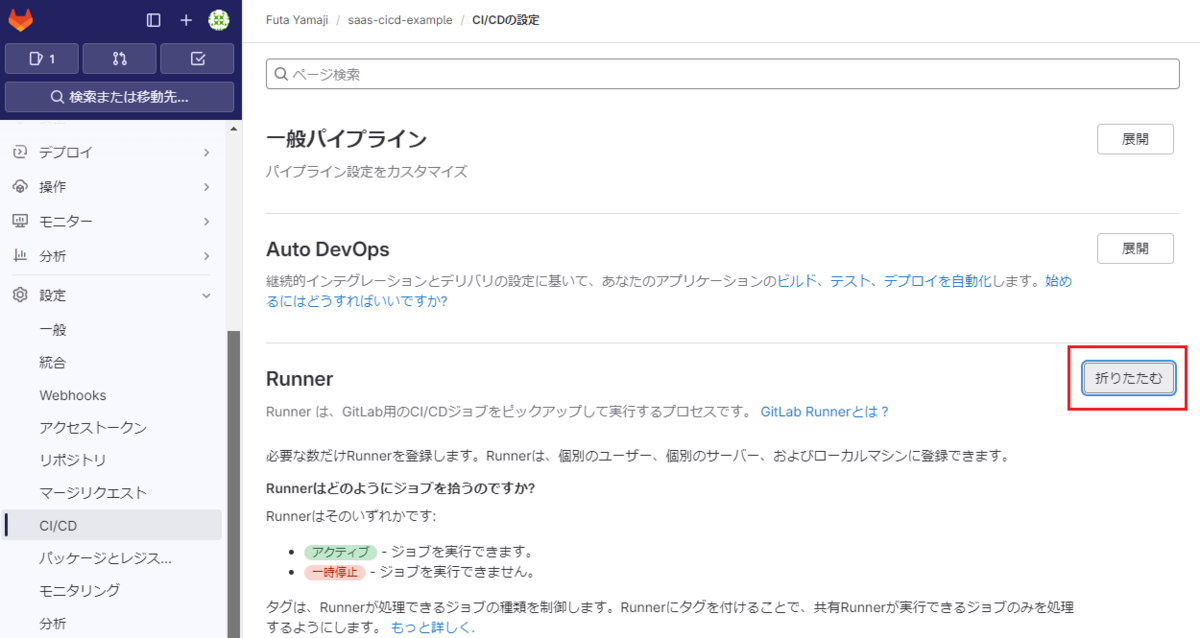1200x638 pixels.
Task: Open the user avatar menu
Action: 219,20
